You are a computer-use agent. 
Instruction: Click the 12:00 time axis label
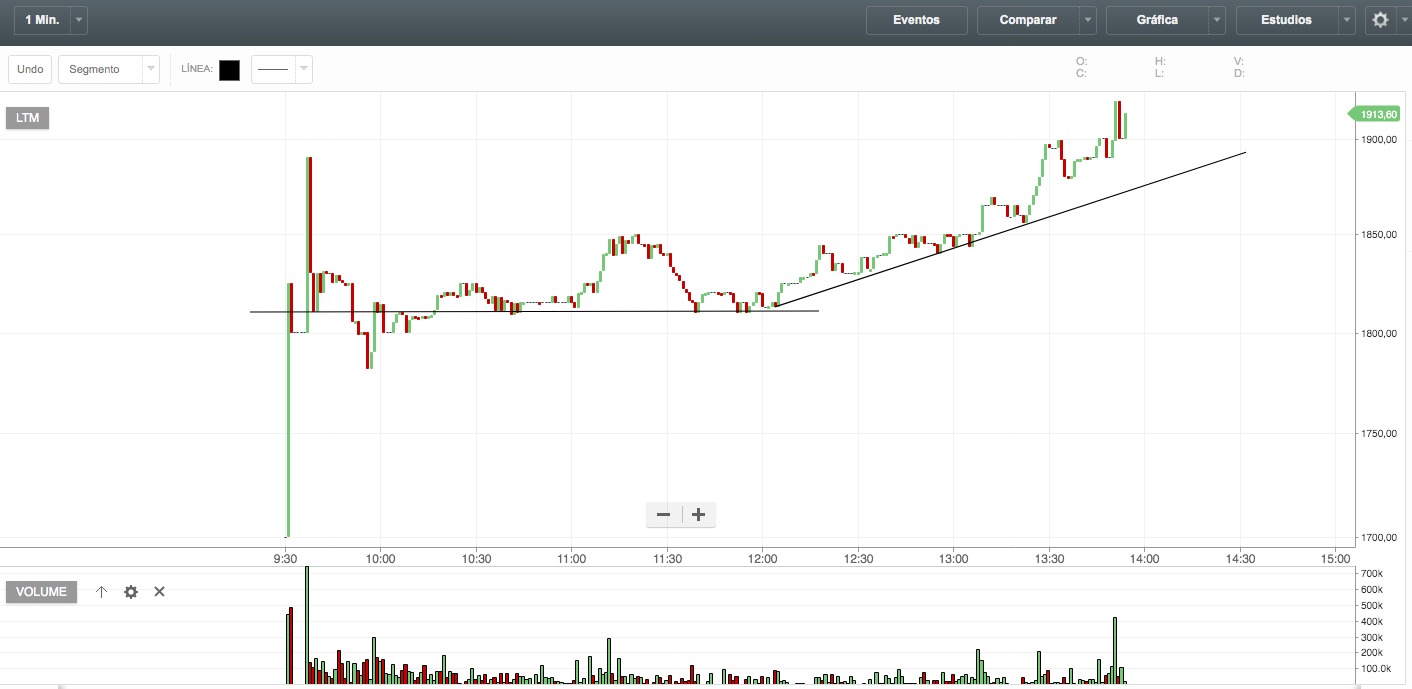pos(762,558)
